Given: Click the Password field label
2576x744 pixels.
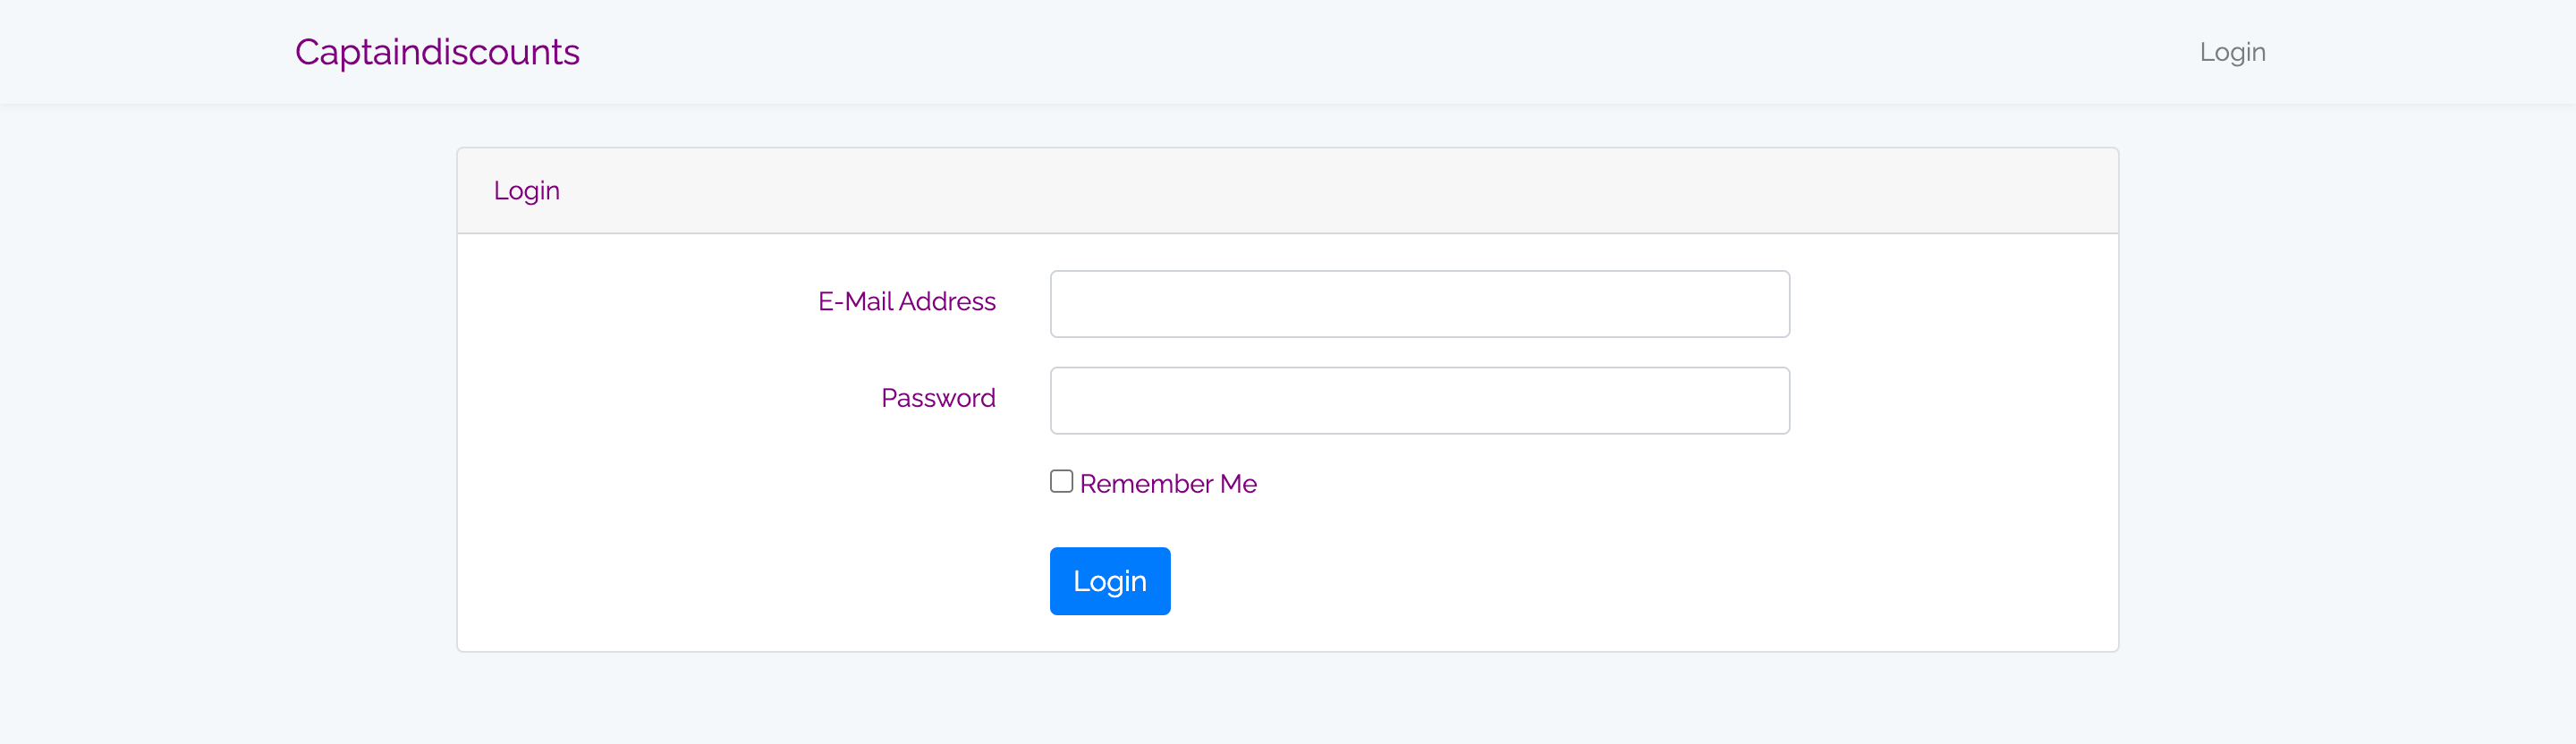Looking at the screenshot, I should pyautogui.click(x=938, y=398).
